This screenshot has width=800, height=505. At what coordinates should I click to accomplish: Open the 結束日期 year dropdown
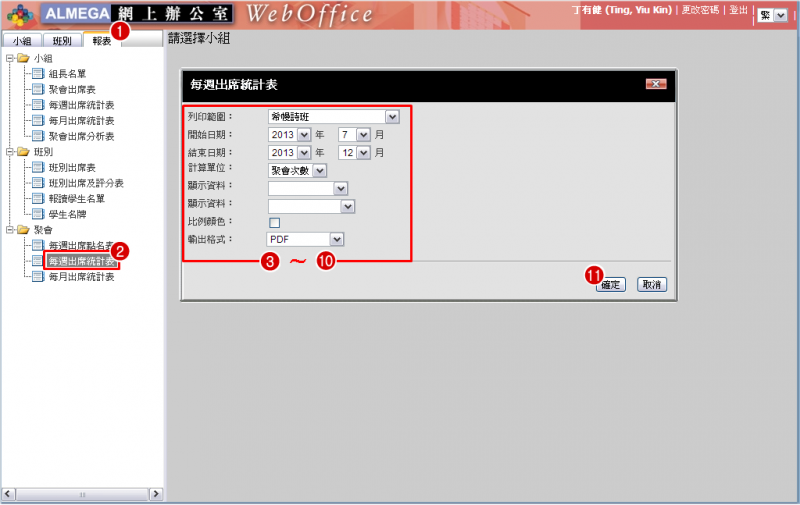(289, 153)
